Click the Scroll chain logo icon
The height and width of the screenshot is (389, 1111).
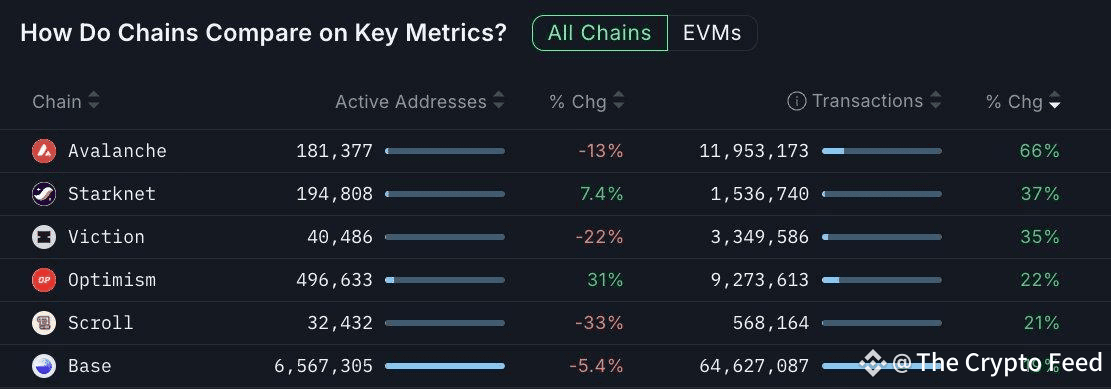44,323
